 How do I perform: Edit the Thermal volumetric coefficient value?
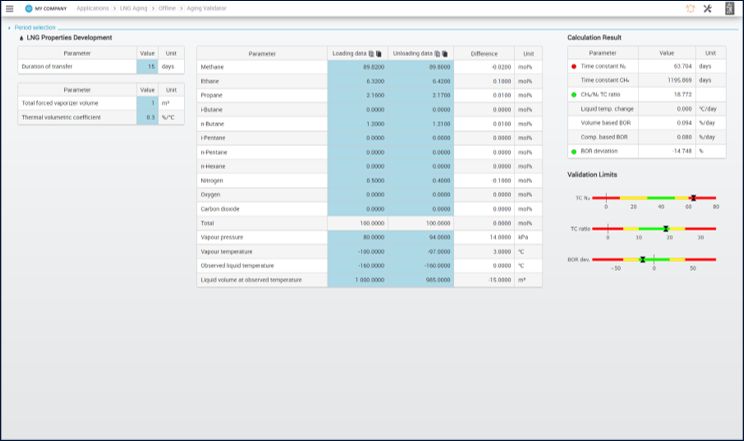(147, 117)
